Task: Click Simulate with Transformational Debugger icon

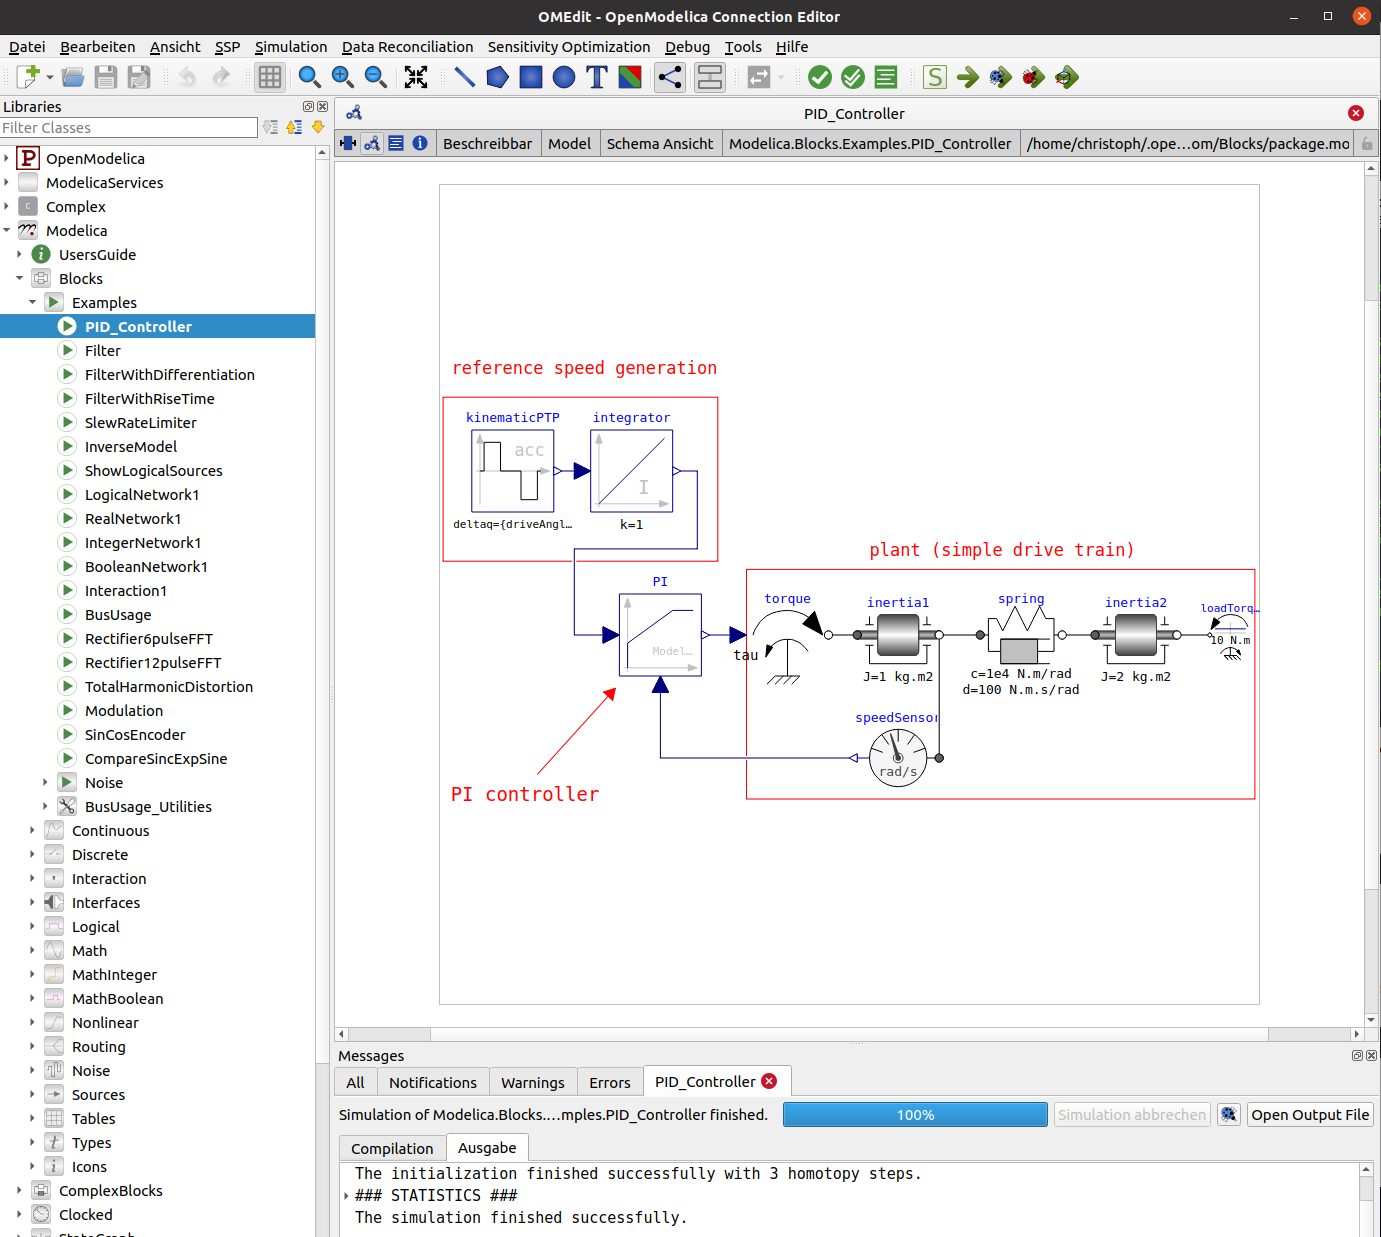Action: pos(1001,77)
